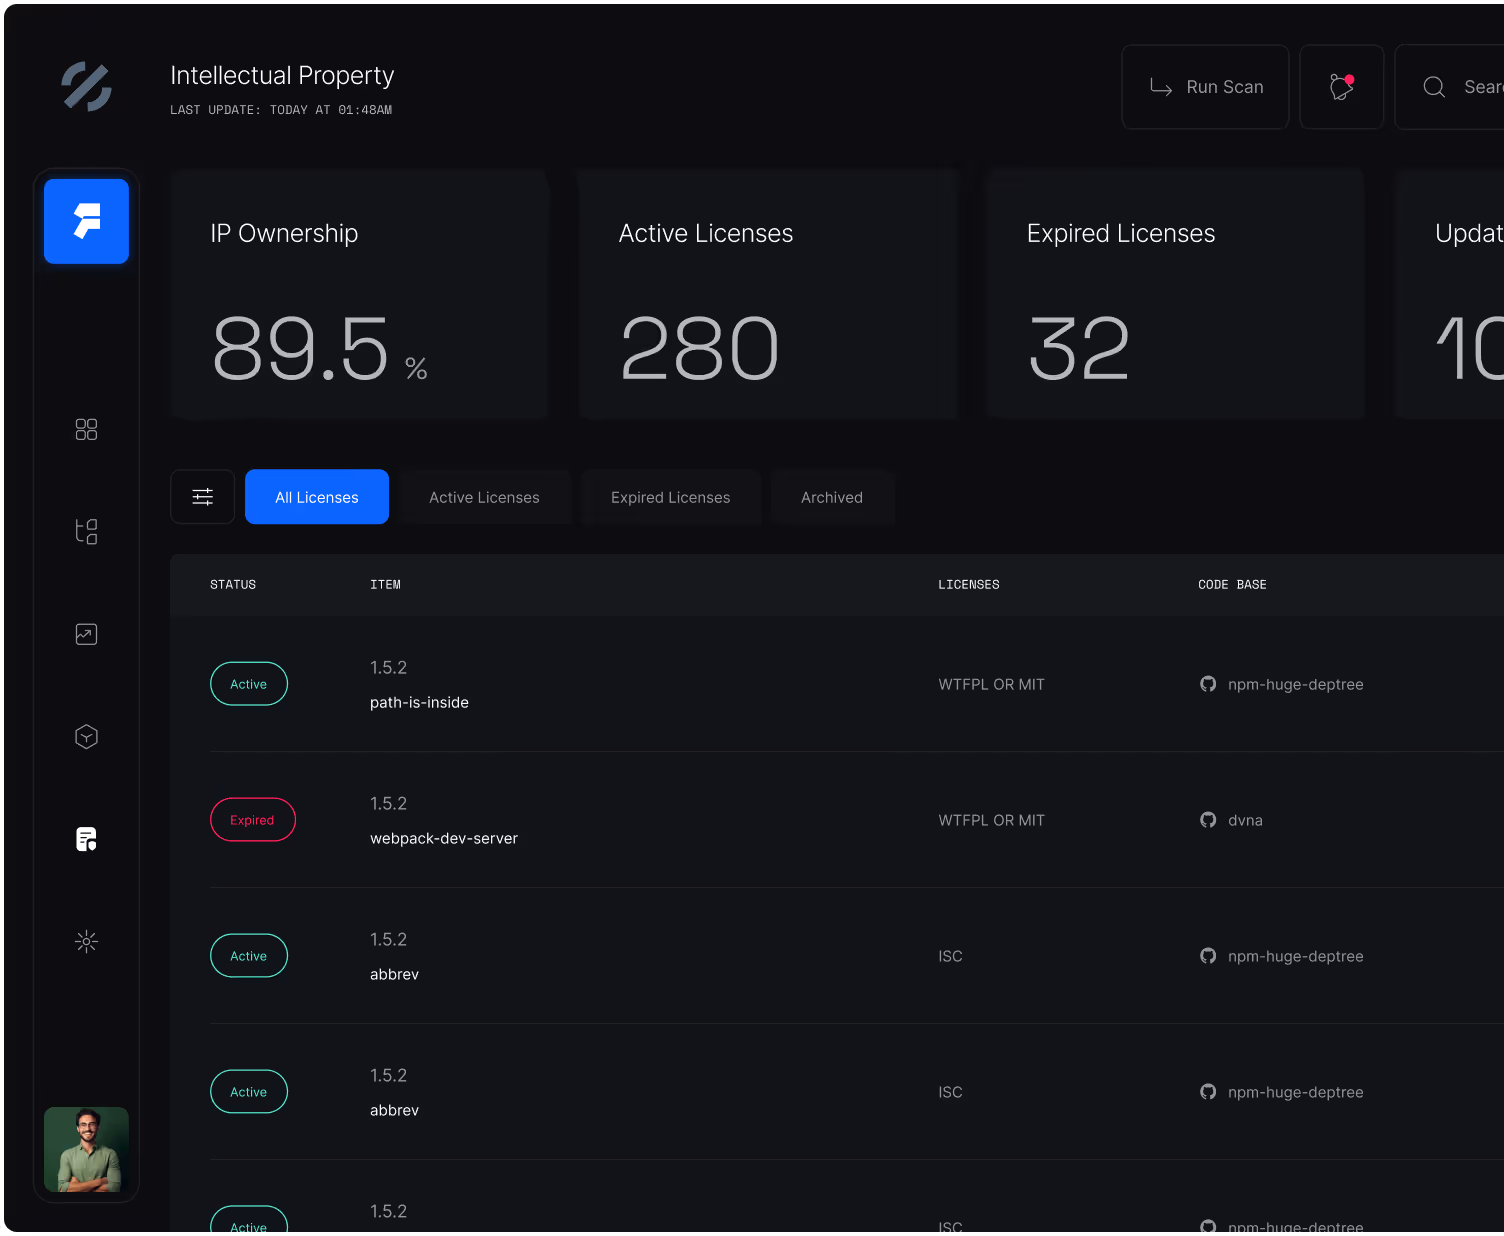The width and height of the screenshot is (1504, 1236).
Task: Click the Intellectual Property page title
Action: pyautogui.click(x=282, y=76)
